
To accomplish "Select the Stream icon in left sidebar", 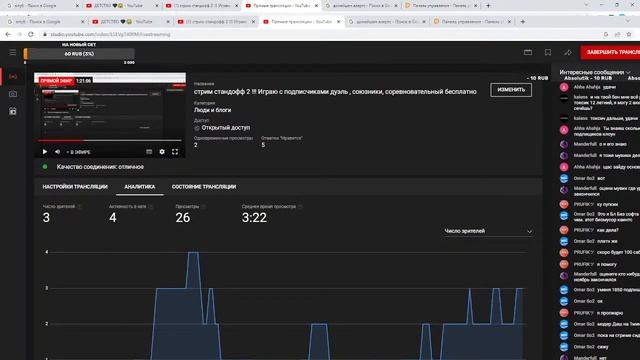I will tap(13, 77).
